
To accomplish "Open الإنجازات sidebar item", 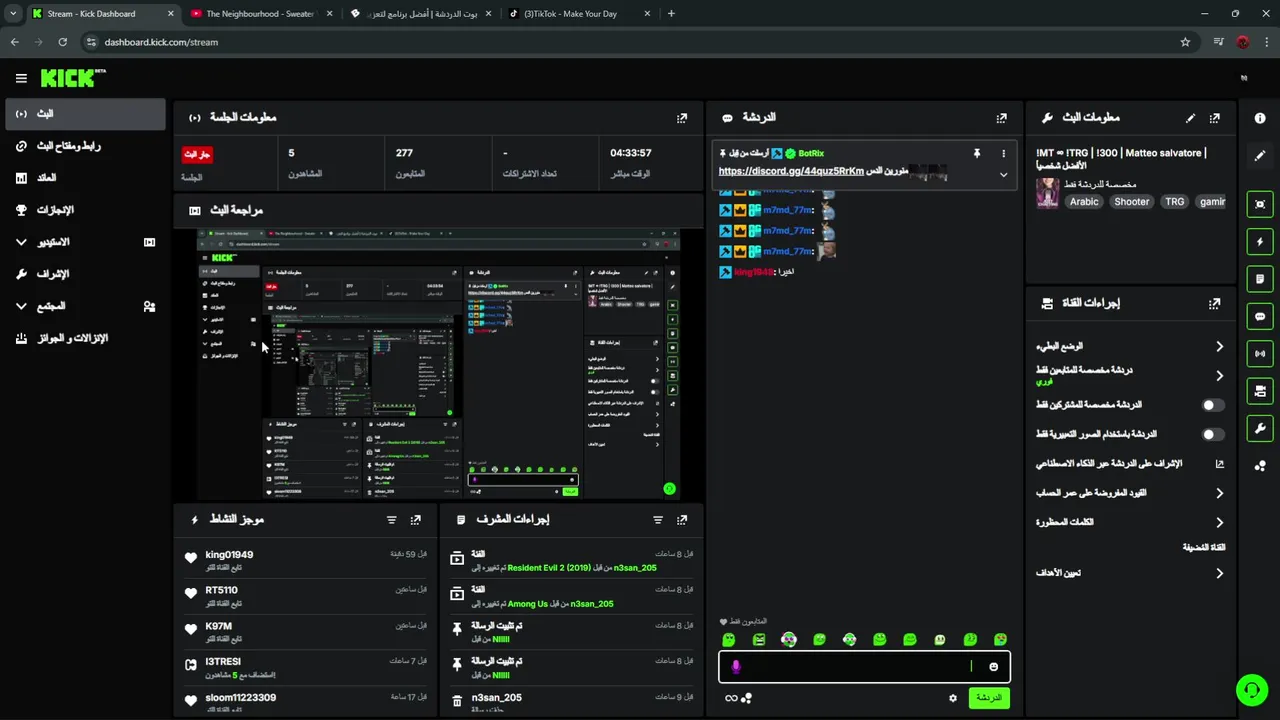I will click(85, 210).
